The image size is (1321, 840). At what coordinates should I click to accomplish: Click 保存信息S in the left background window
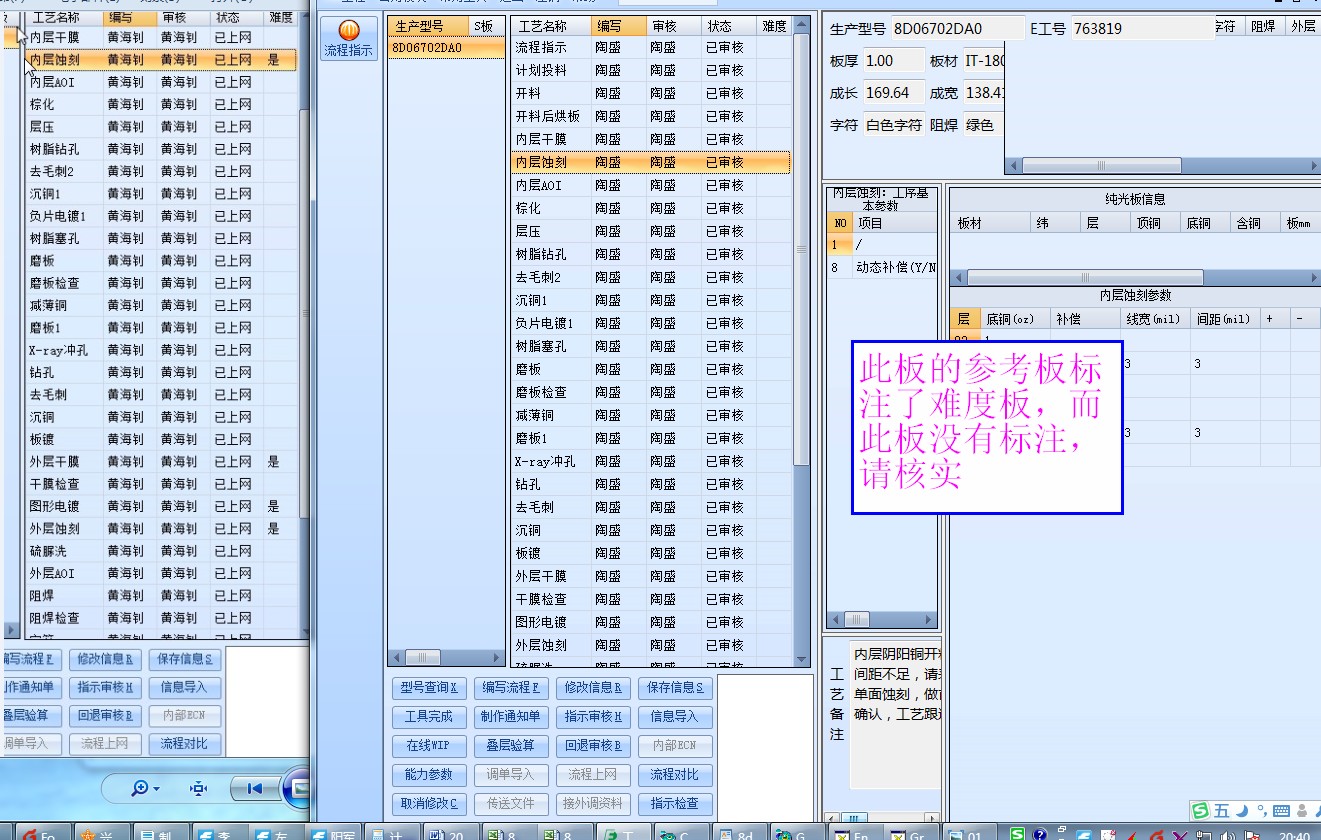184,660
